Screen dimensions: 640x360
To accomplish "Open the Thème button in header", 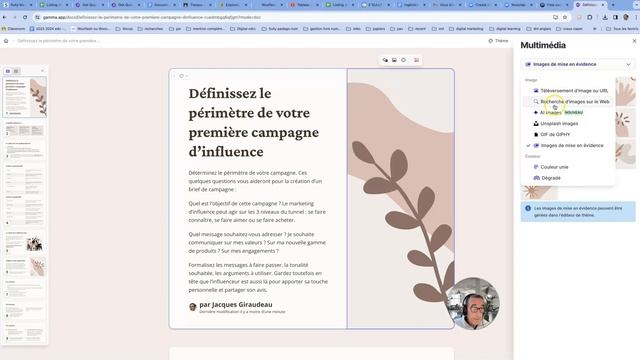I will point(498,41).
